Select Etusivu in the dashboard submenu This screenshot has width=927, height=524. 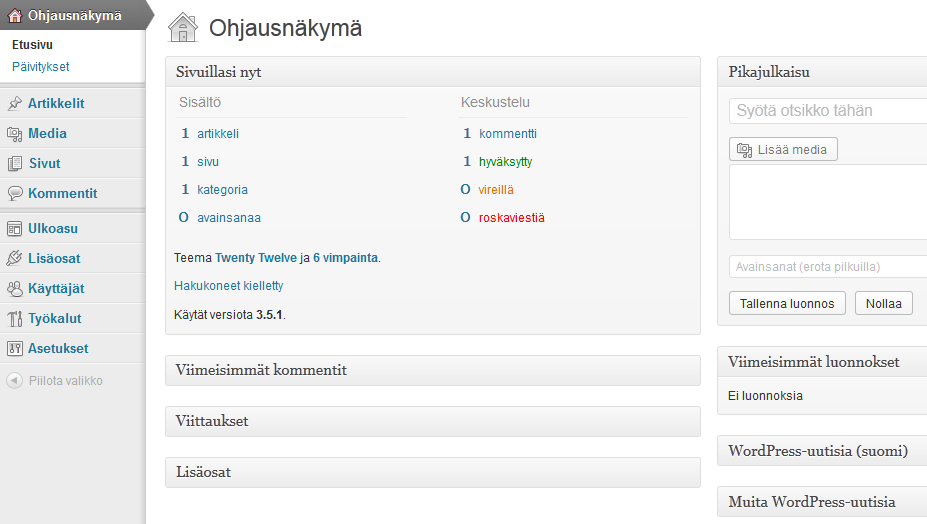pyautogui.click(x=33, y=44)
